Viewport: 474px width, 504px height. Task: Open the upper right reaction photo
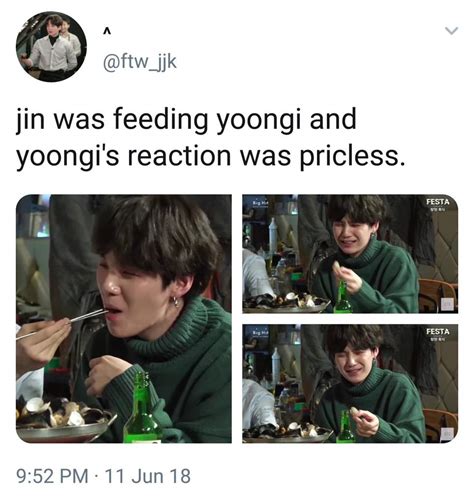pos(350,254)
